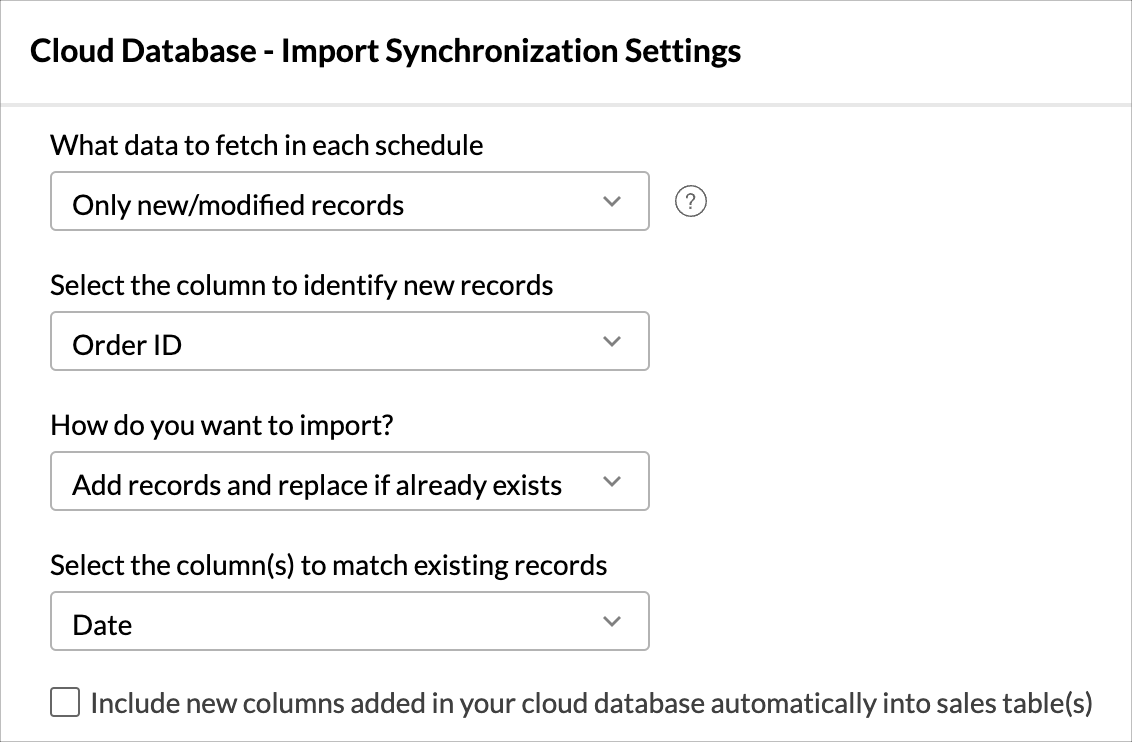
Task: Click the chevron arrow beside Only new/modified records
Action: pyautogui.click(x=612, y=202)
